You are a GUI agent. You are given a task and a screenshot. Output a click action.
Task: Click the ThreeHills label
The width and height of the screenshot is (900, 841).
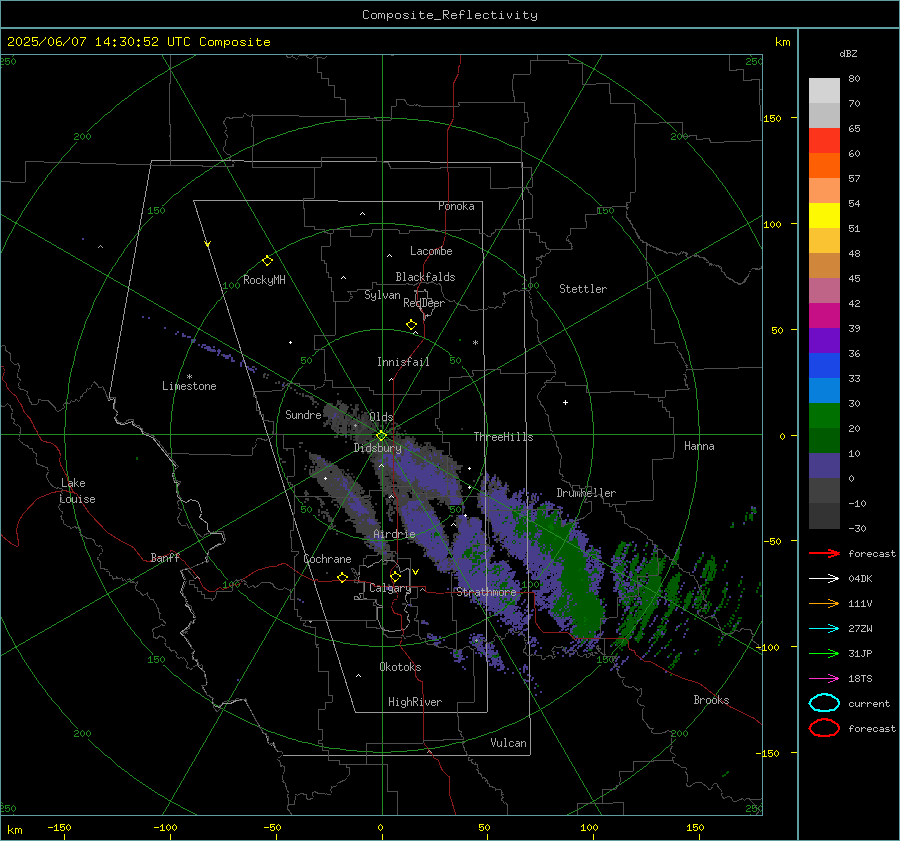pyautogui.click(x=503, y=437)
